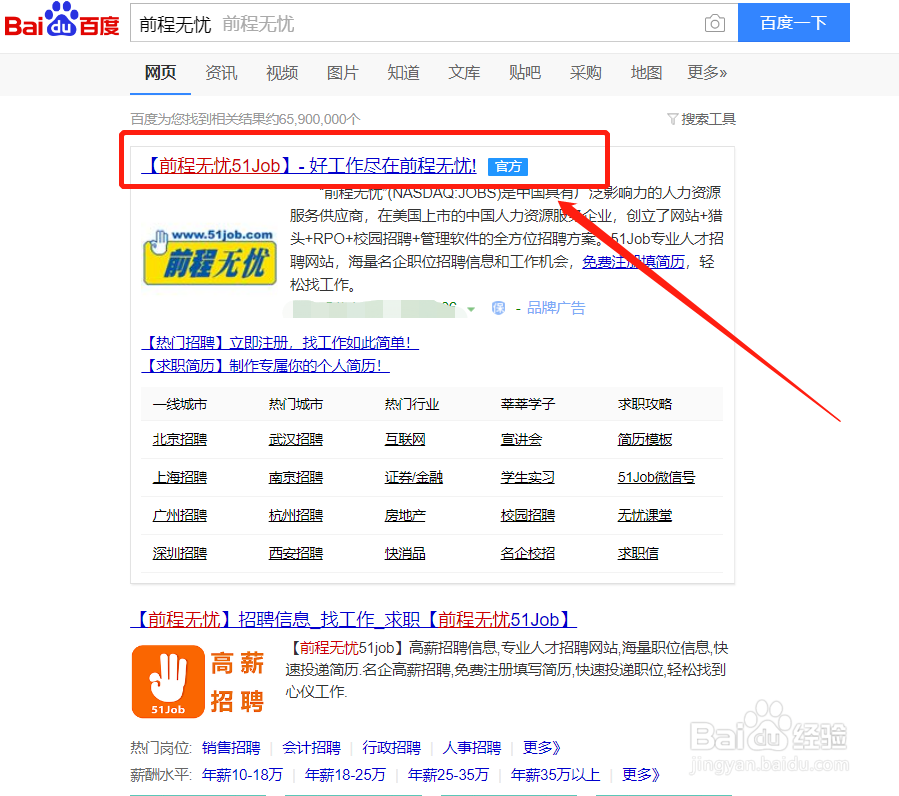The width and height of the screenshot is (899, 796).
Task: Open 名企校招 link
Action: click(x=527, y=553)
